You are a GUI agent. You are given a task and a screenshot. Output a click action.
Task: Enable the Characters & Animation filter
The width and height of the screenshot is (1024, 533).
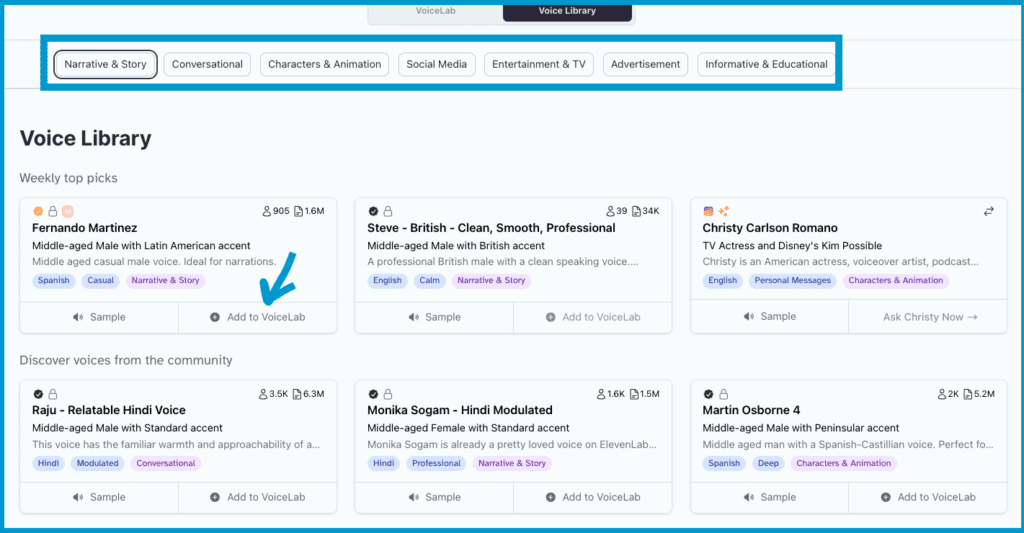pyautogui.click(x=324, y=64)
